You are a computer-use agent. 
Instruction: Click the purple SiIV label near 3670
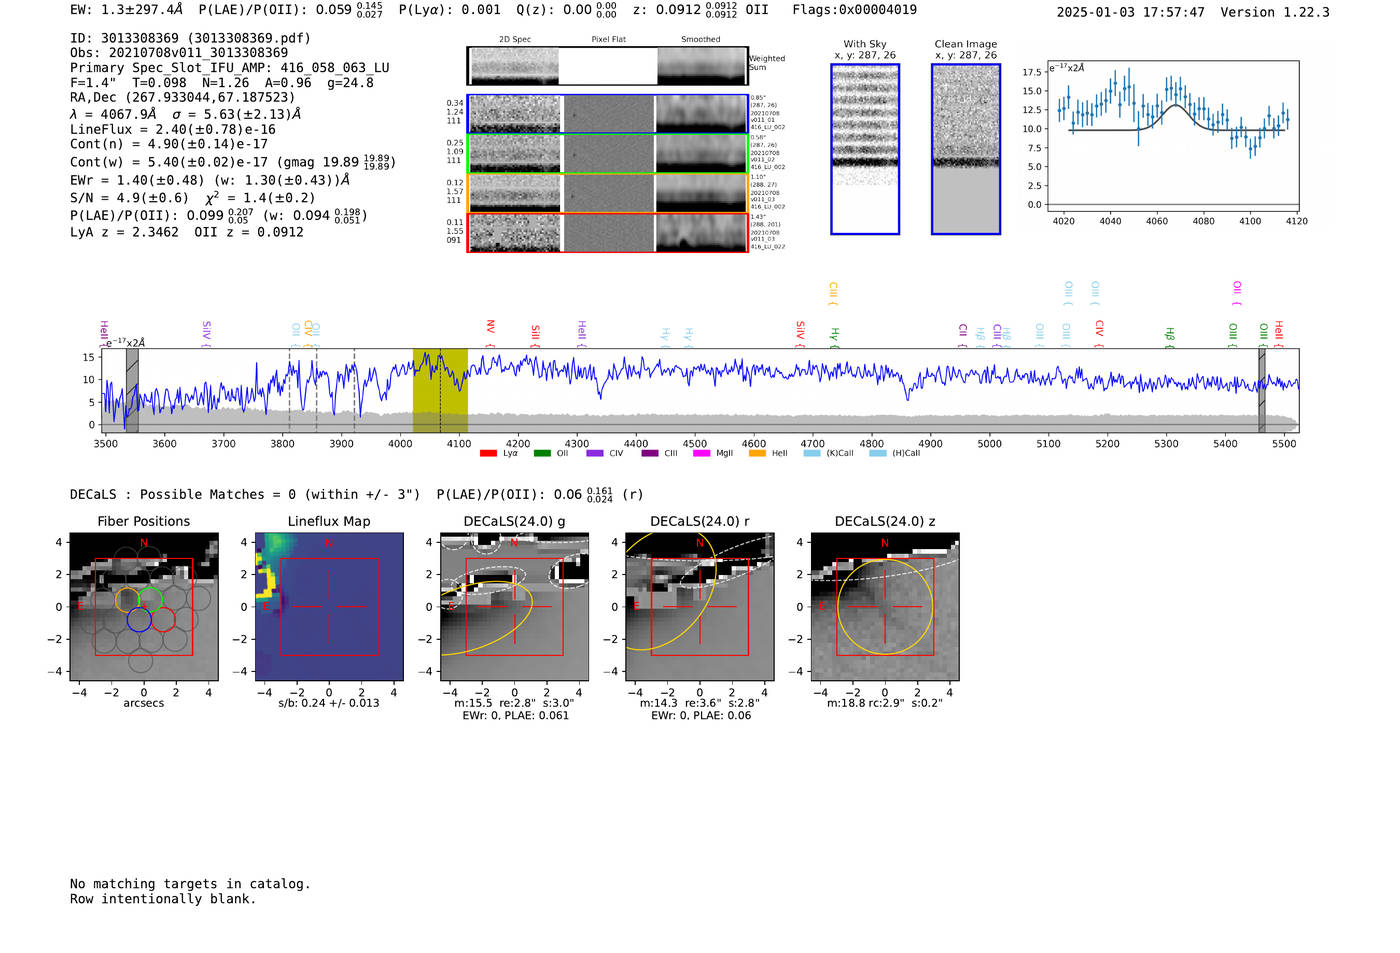(x=206, y=333)
